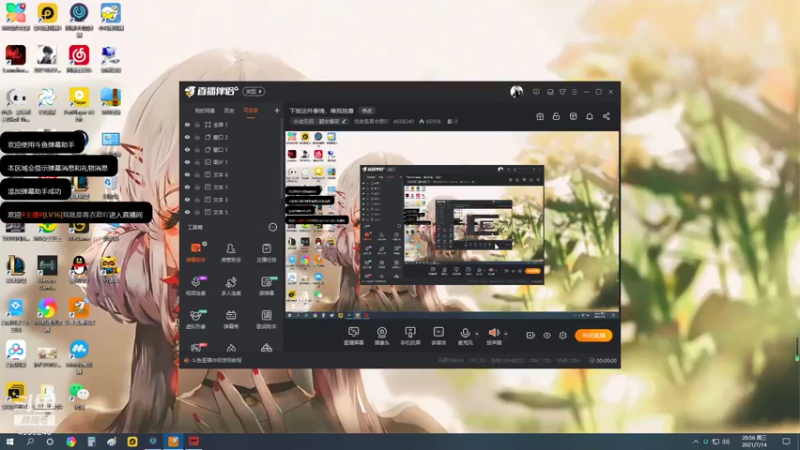
Task: Expand the speaker volume arrow
Action: [506, 334]
